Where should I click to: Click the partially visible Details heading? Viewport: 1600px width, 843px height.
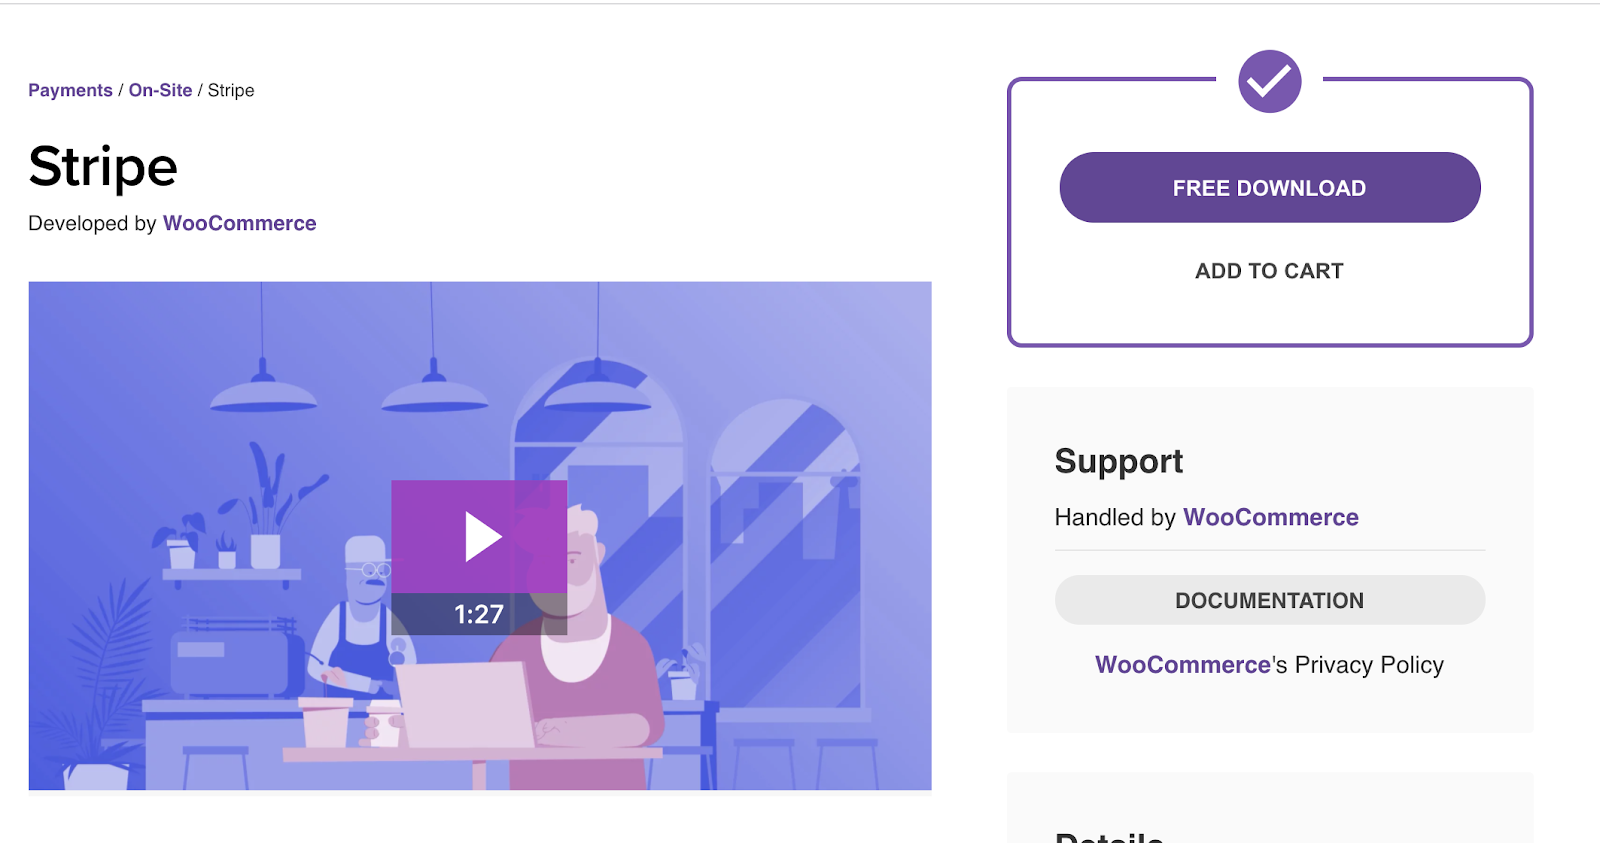pos(1109,836)
